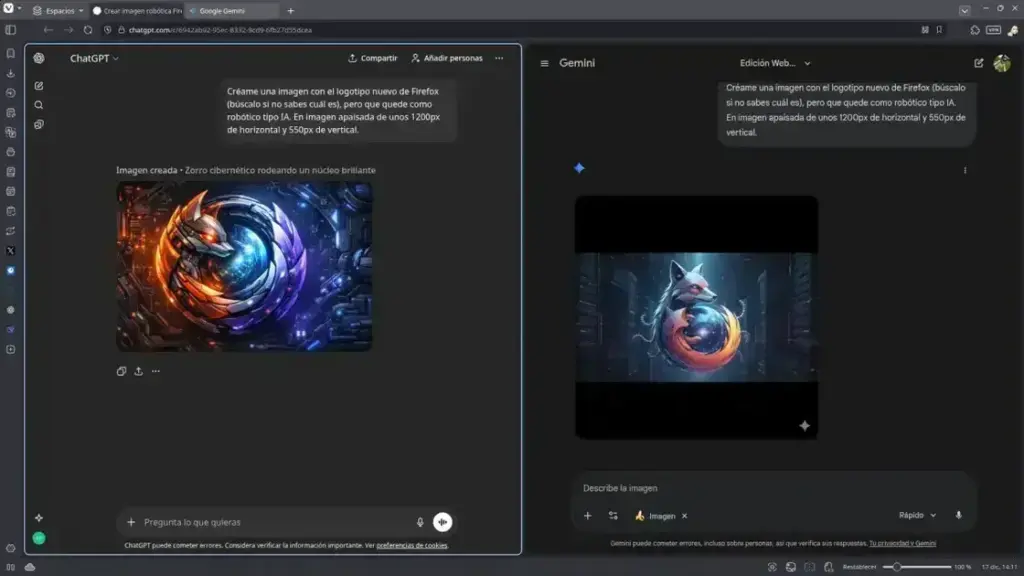Open Vivaldi settings gear in the sidebar
1024x576 pixels.
pos(10,549)
